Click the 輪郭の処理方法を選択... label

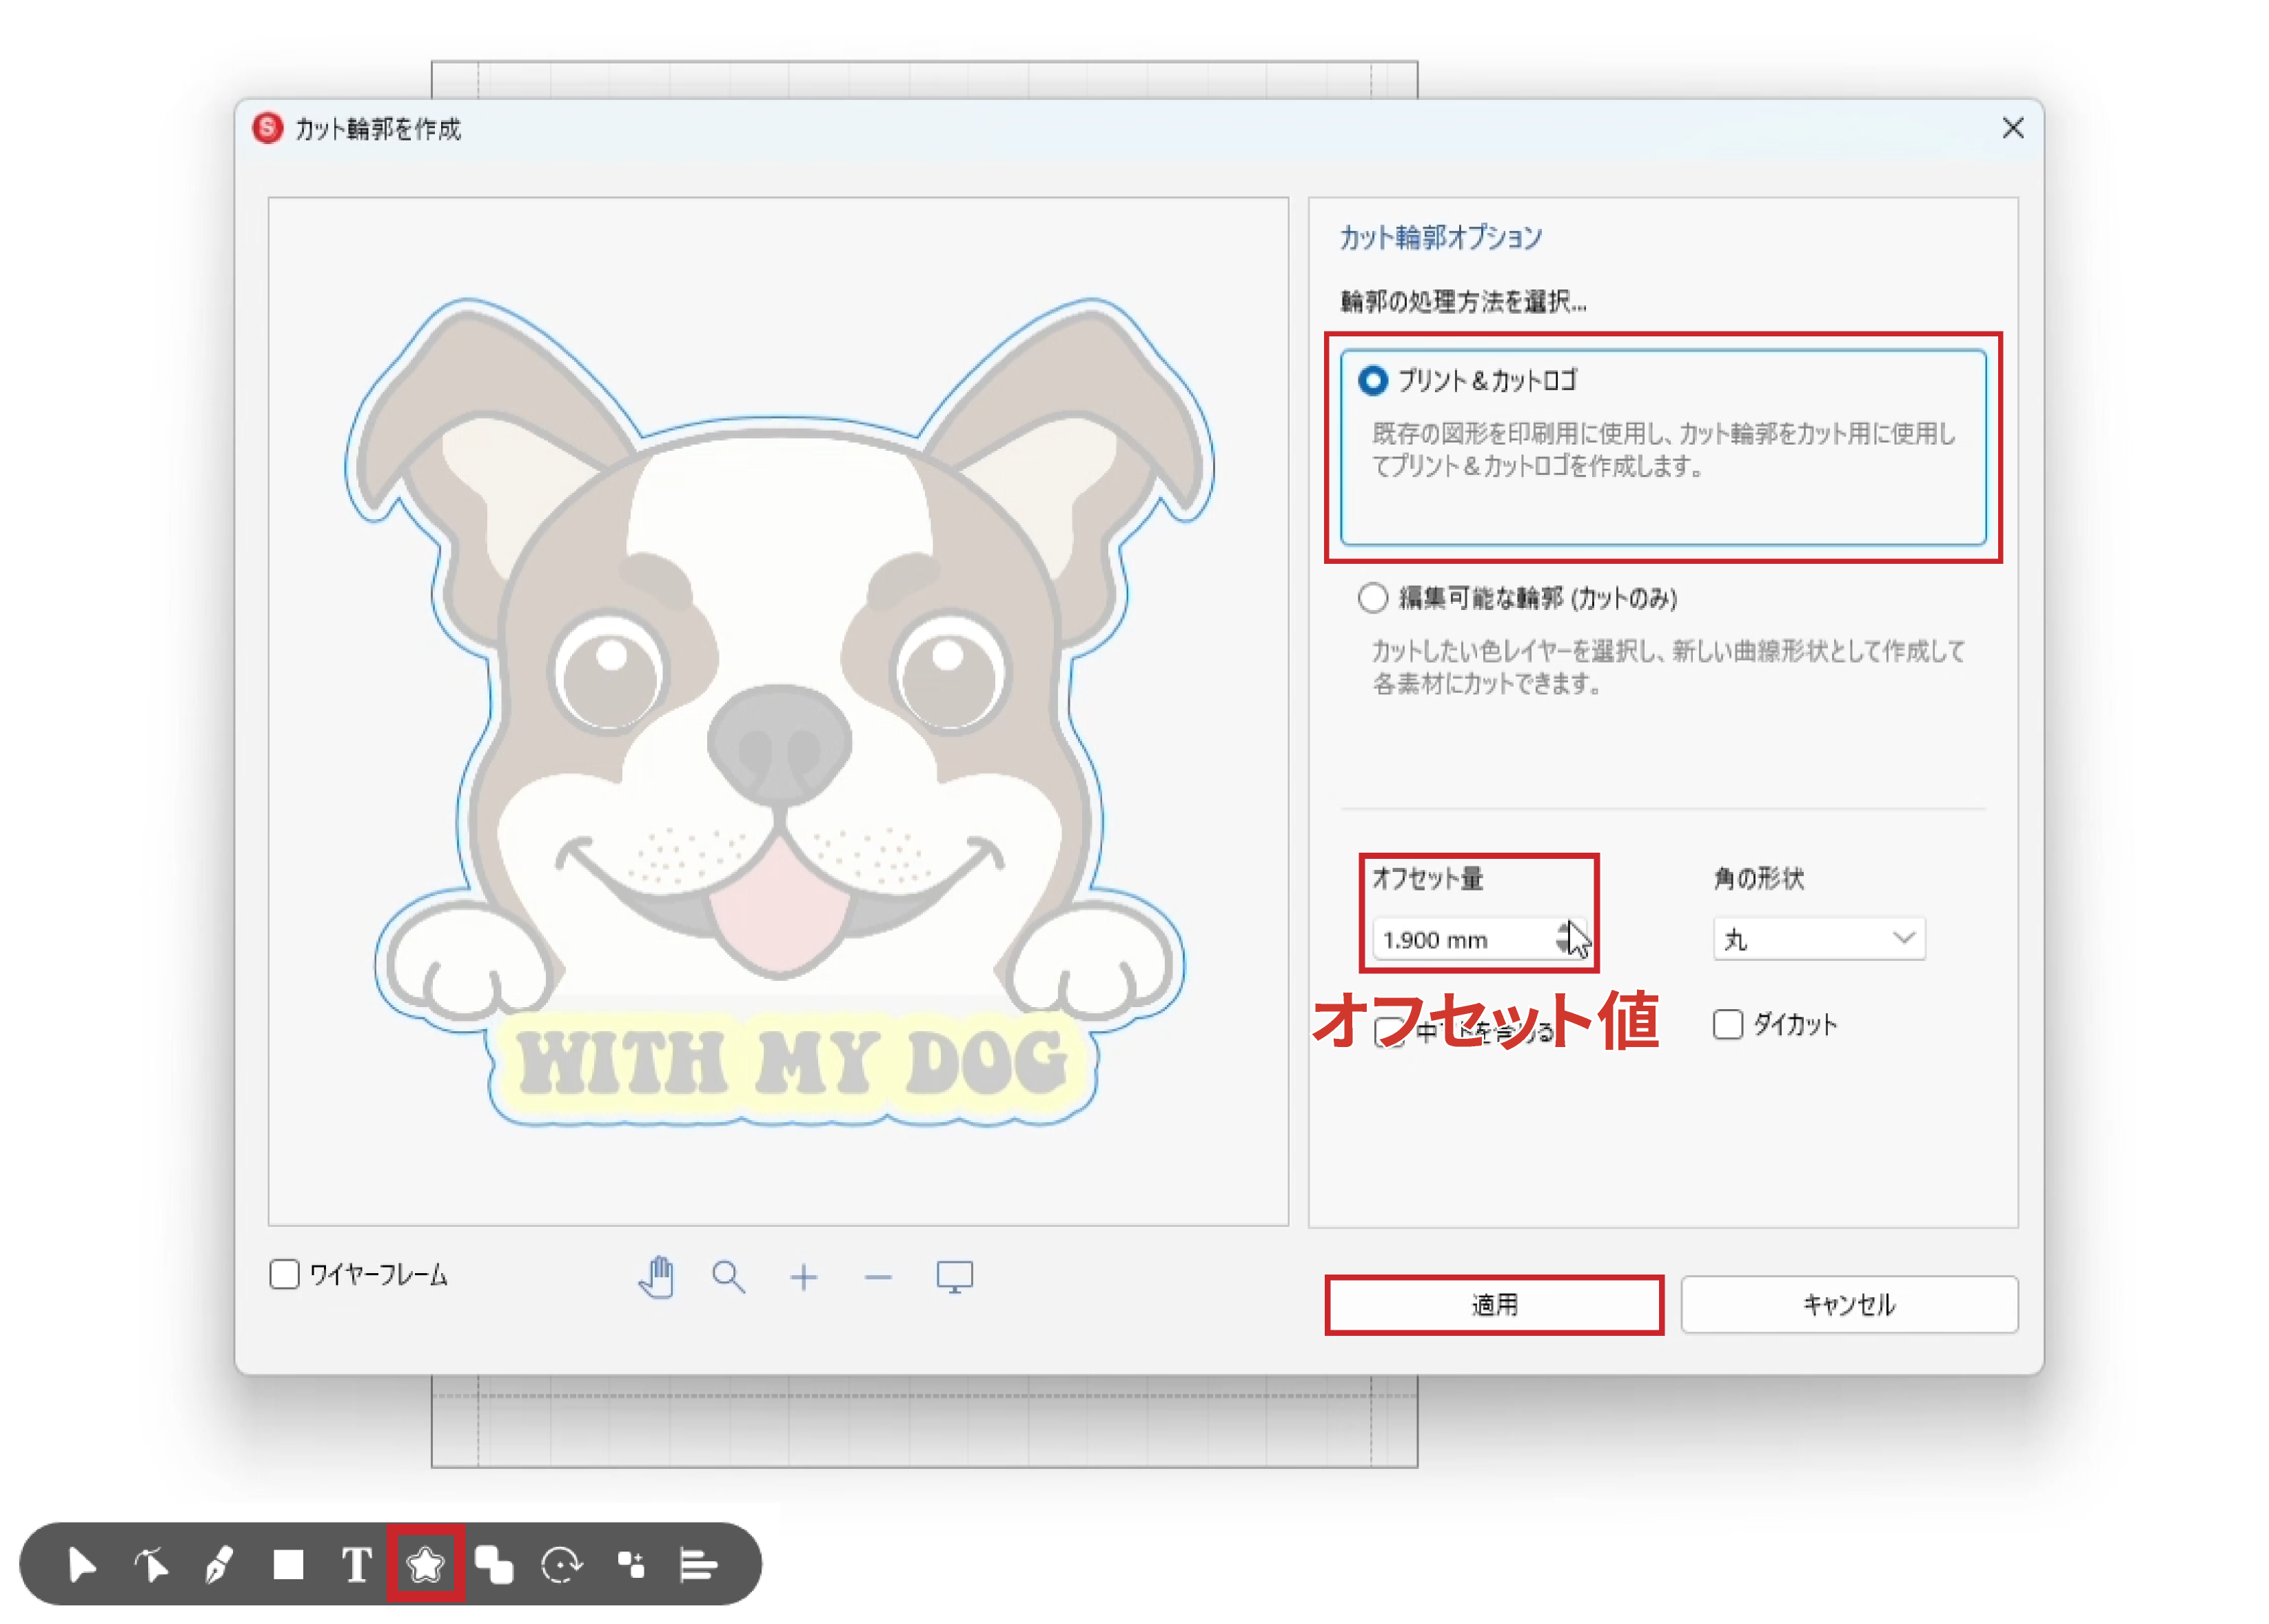(x=1462, y=301)
